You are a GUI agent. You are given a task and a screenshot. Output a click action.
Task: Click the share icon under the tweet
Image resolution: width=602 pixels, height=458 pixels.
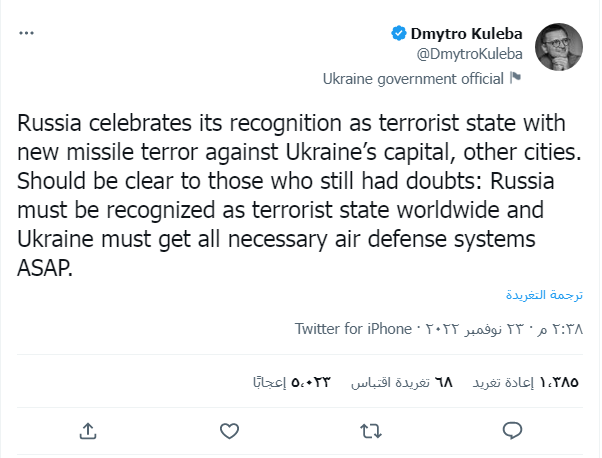click(x=88, y=430)
